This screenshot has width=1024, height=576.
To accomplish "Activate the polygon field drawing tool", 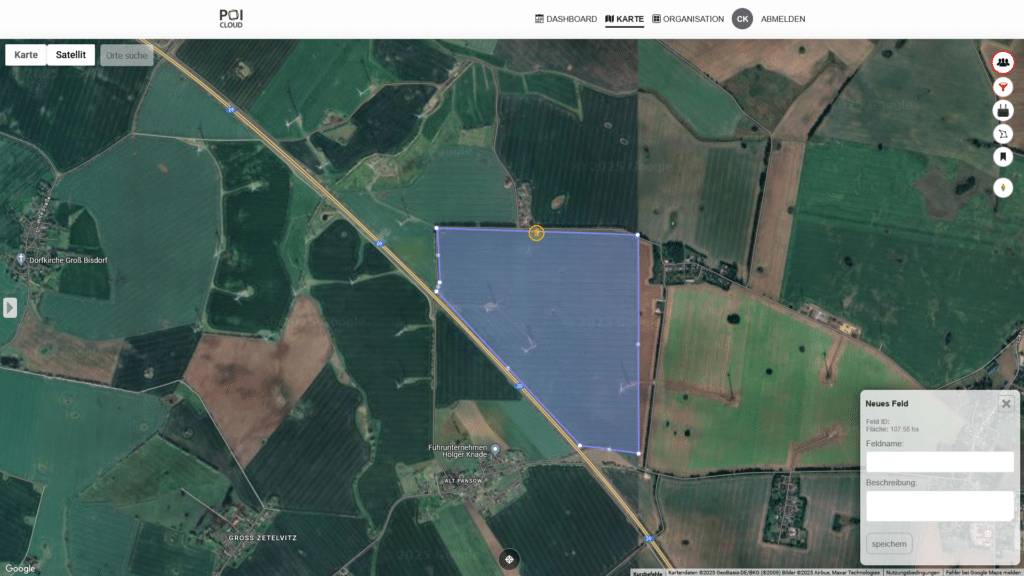I will click(1002, 134).
